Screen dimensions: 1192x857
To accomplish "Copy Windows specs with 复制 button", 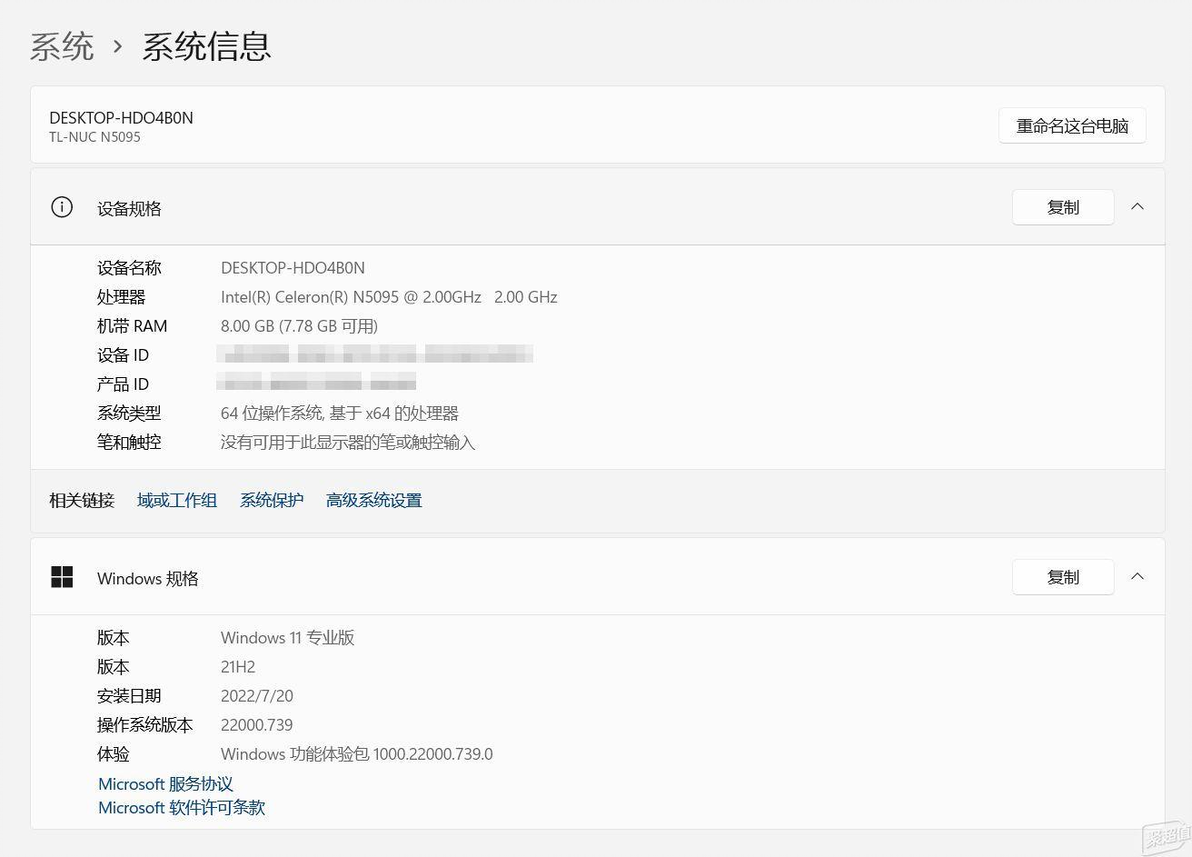I will pos(1063,577).
